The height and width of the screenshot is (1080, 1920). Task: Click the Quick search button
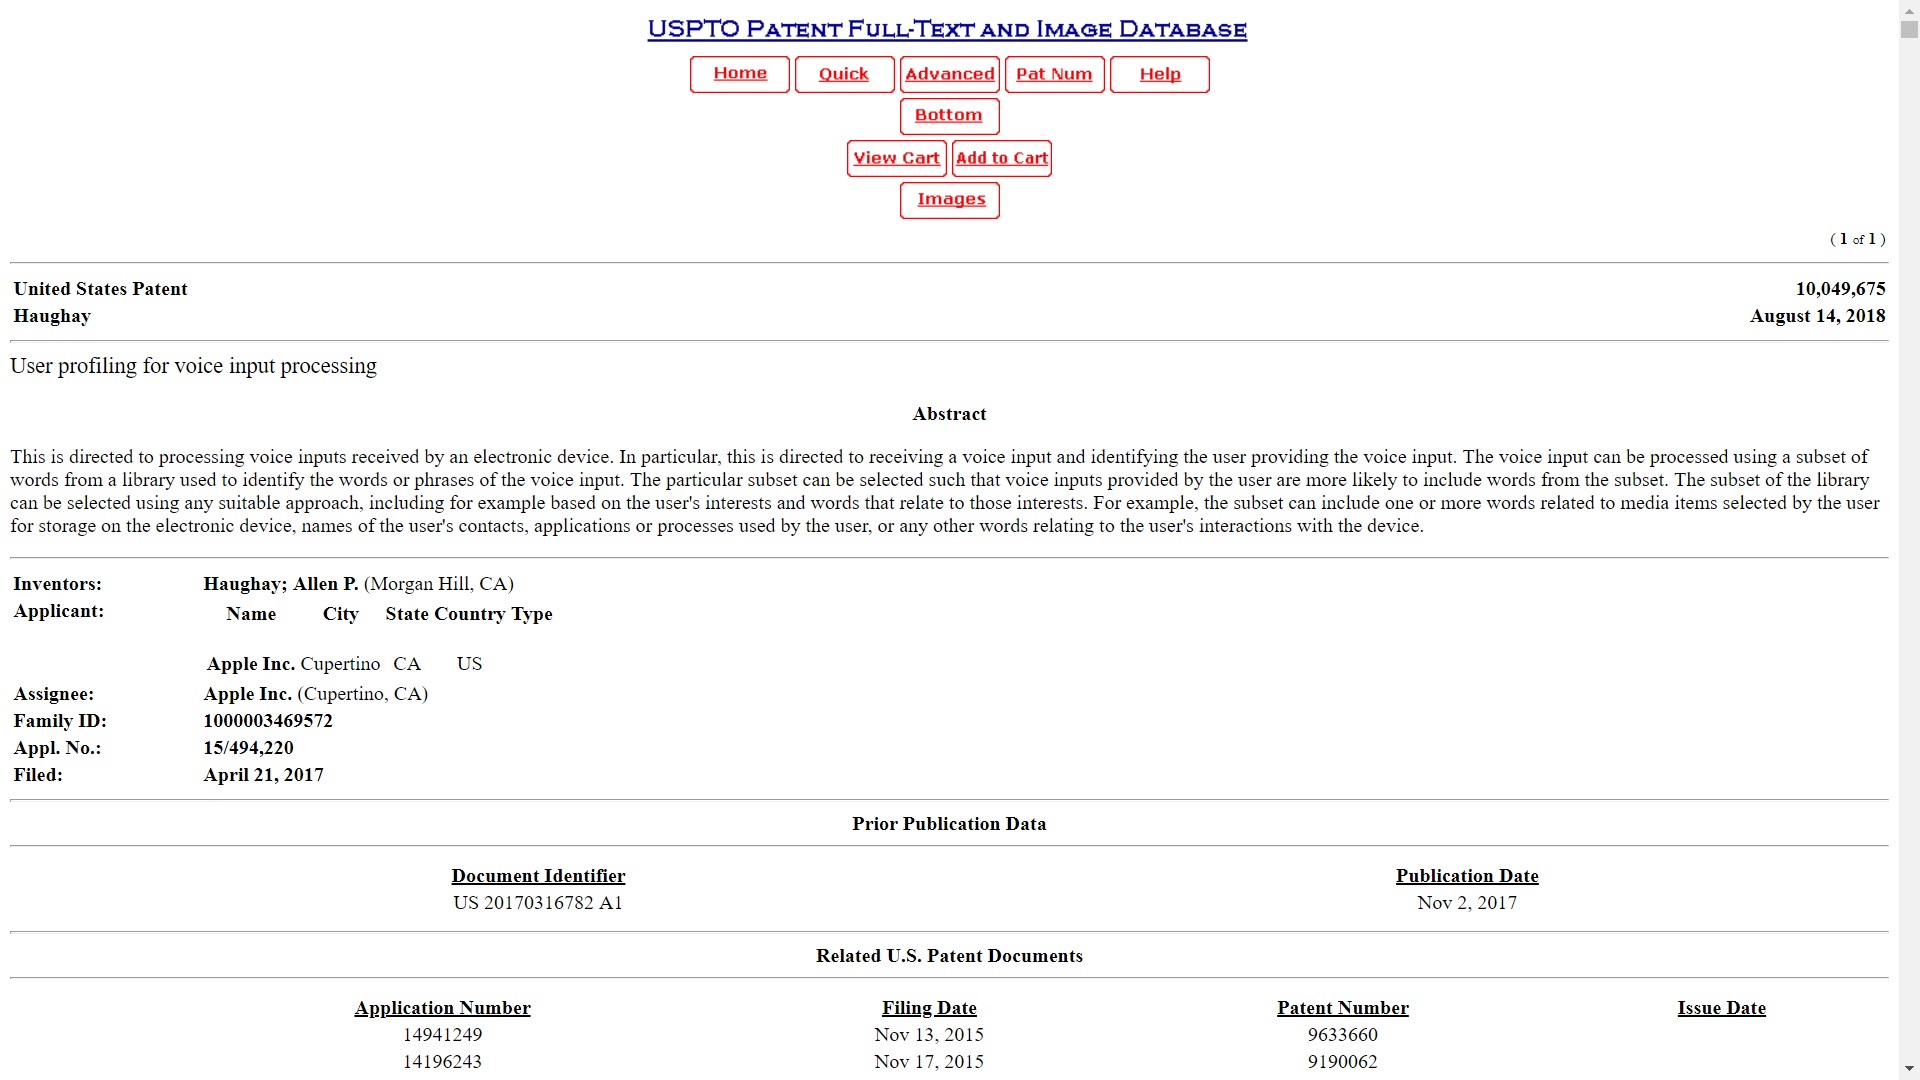844,73
